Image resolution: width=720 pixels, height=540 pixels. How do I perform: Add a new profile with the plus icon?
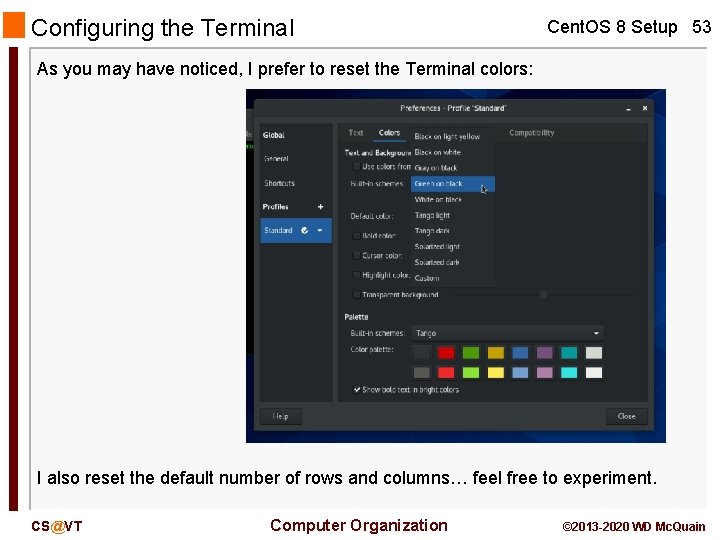click(x=321, y=207)
